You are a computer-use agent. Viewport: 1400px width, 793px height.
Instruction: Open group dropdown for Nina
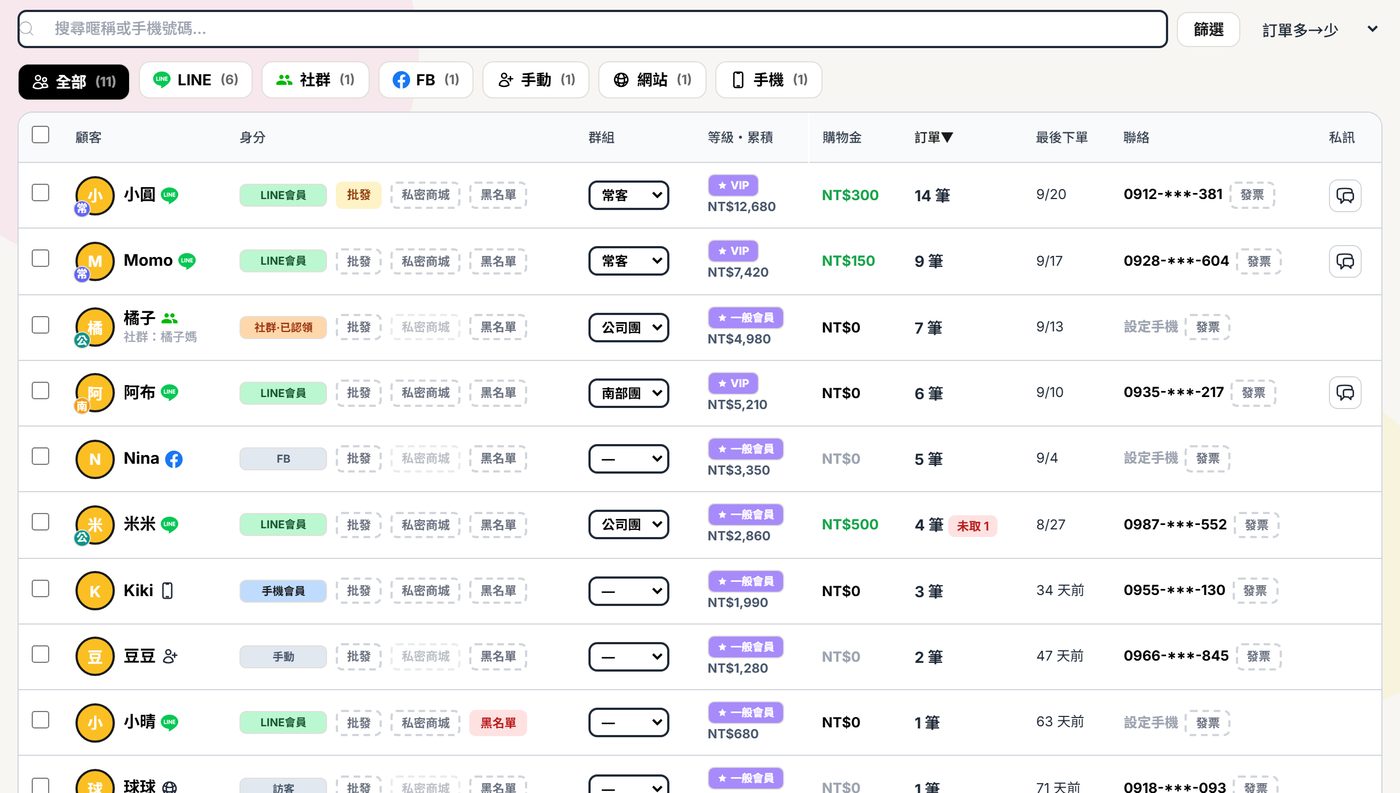coord(629,459)
